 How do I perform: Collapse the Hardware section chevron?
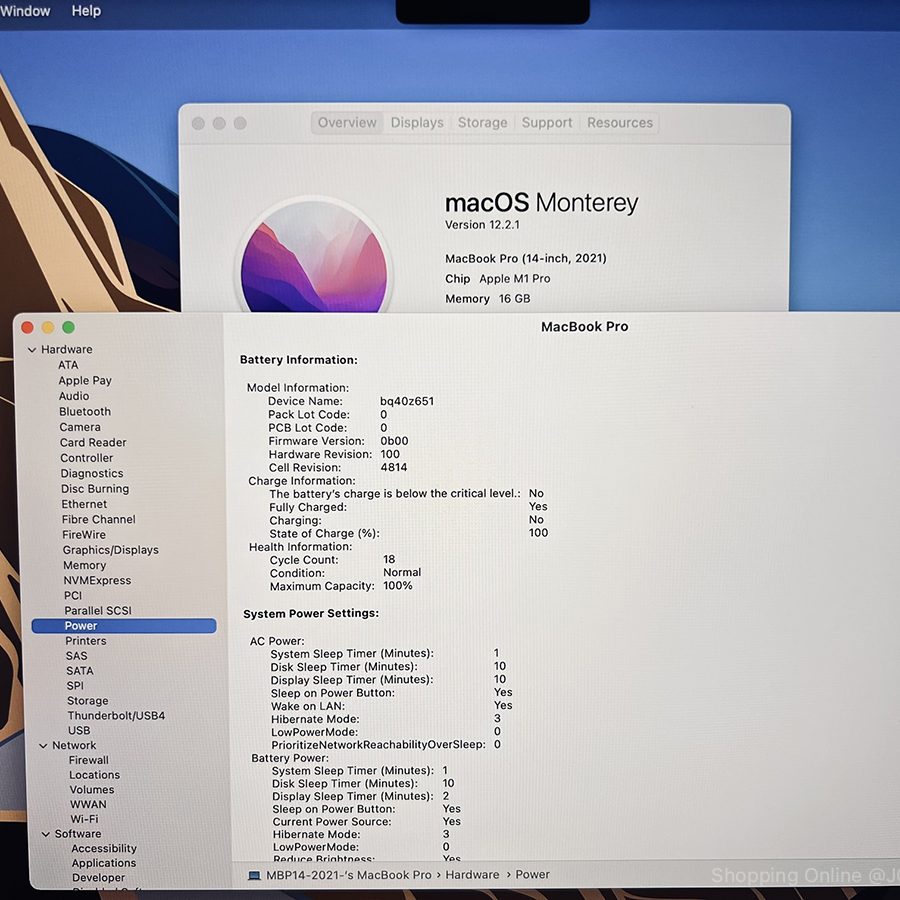click(x=32, y=350)
